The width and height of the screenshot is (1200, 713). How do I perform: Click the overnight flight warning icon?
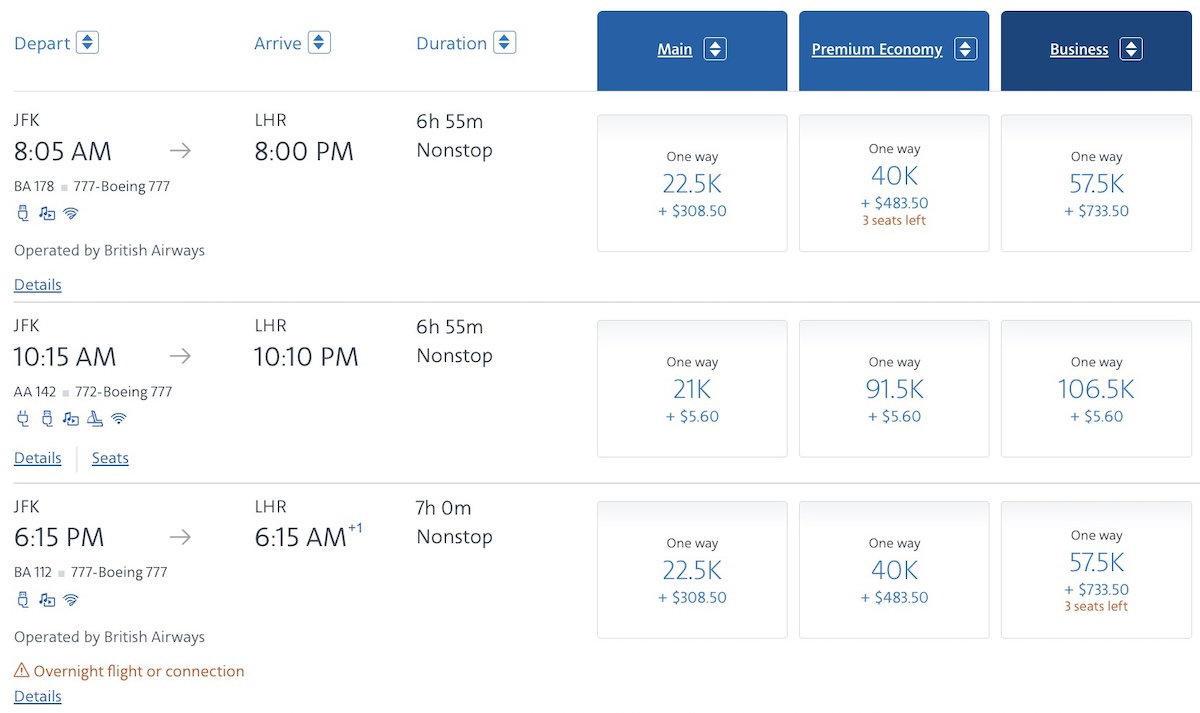tap(21, 671)
